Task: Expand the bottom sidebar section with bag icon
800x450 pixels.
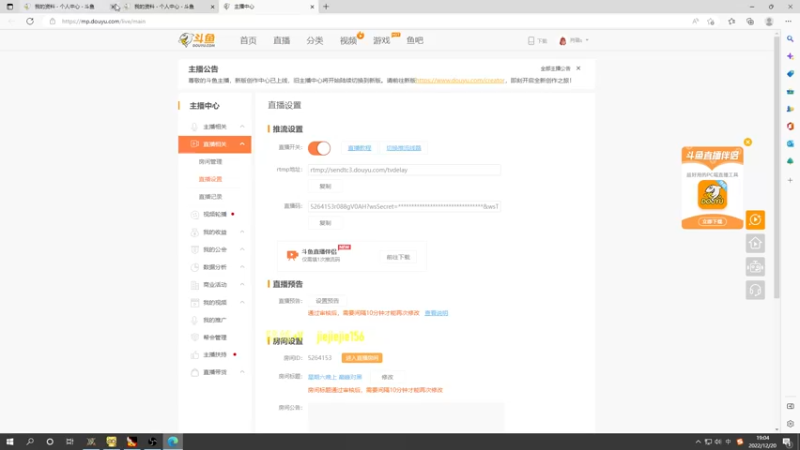Action: [x=242, y=372]
